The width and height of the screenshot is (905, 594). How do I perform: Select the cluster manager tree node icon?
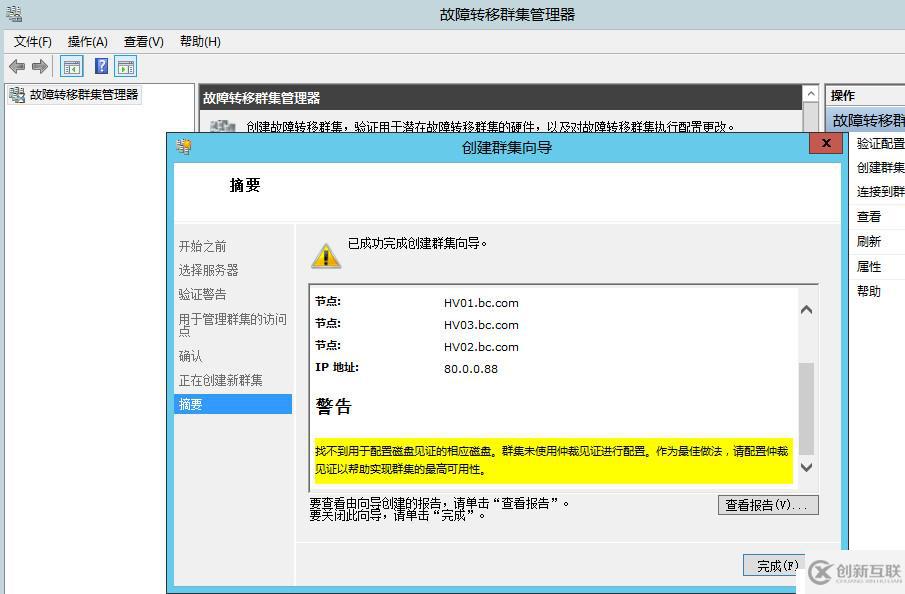click(17, 95)
